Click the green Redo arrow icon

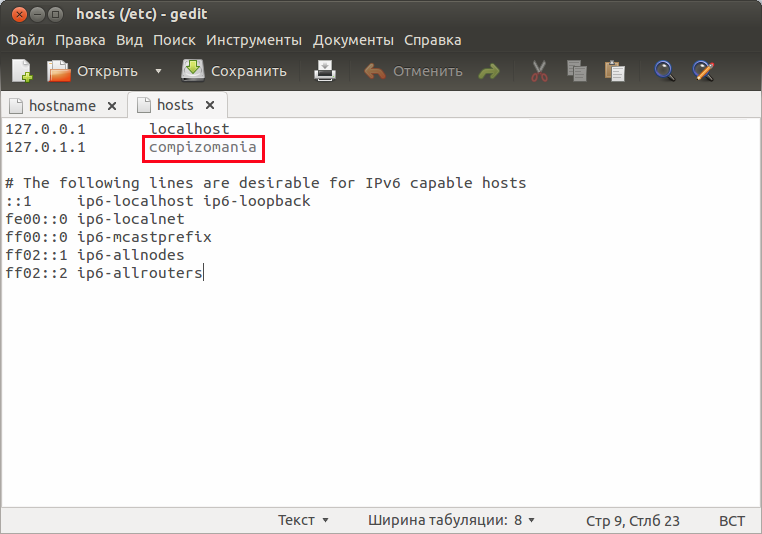[x=489, y=71]
